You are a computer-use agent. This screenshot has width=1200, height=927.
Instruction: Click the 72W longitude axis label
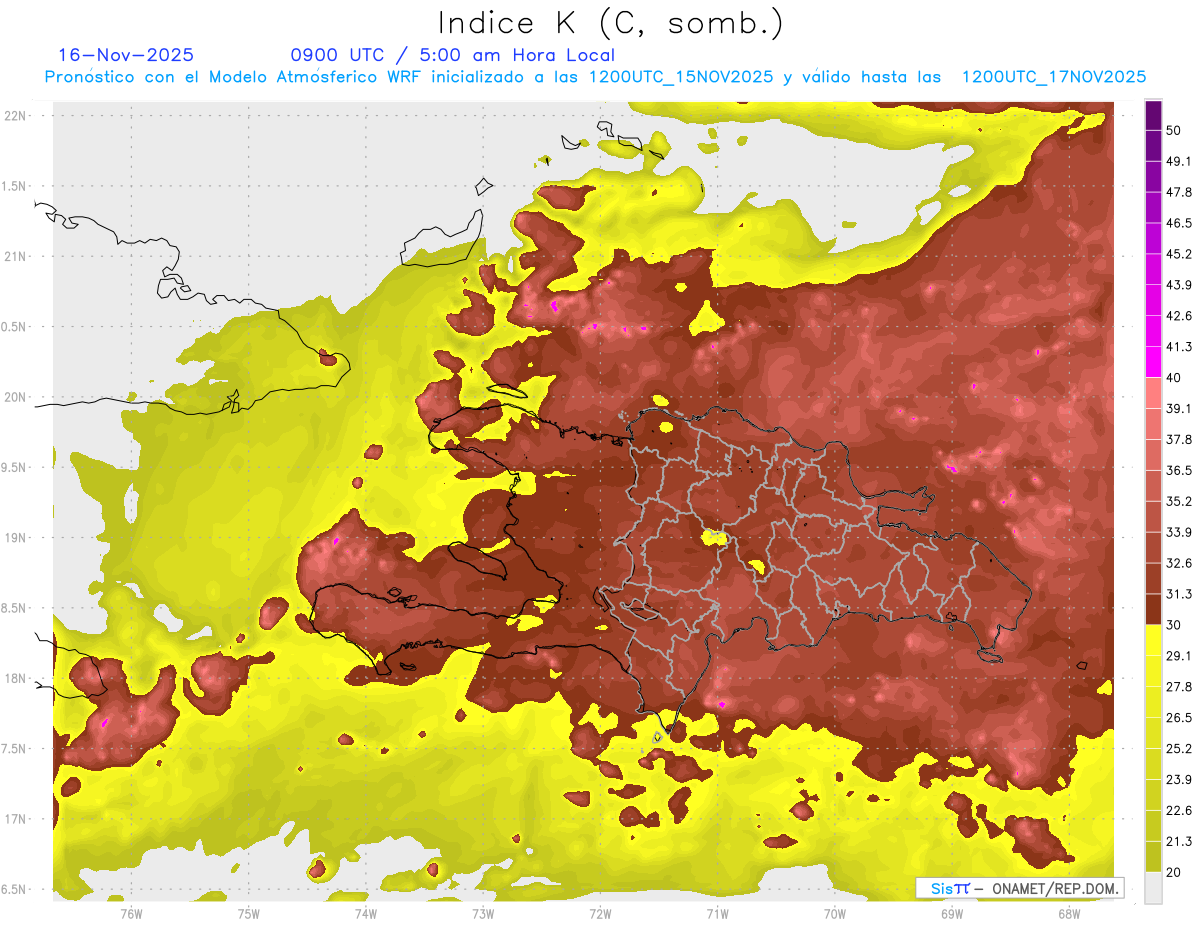pyautogui.click(x=600, y=913)
